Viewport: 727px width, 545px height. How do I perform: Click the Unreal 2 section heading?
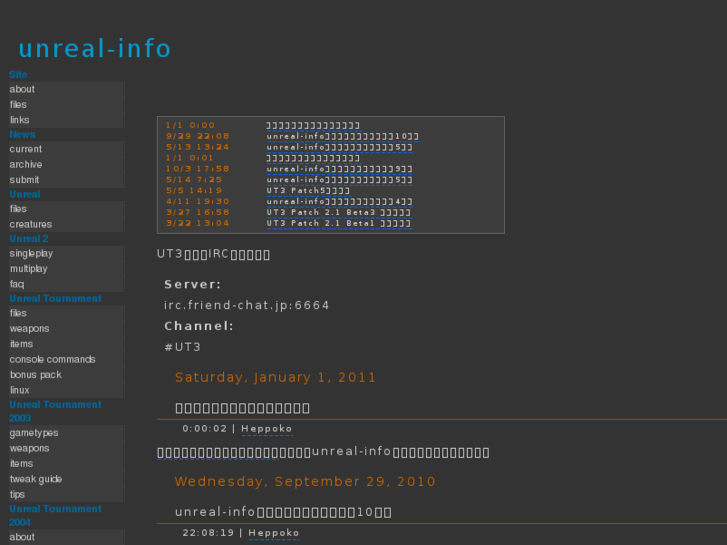[x=29, y=239]
